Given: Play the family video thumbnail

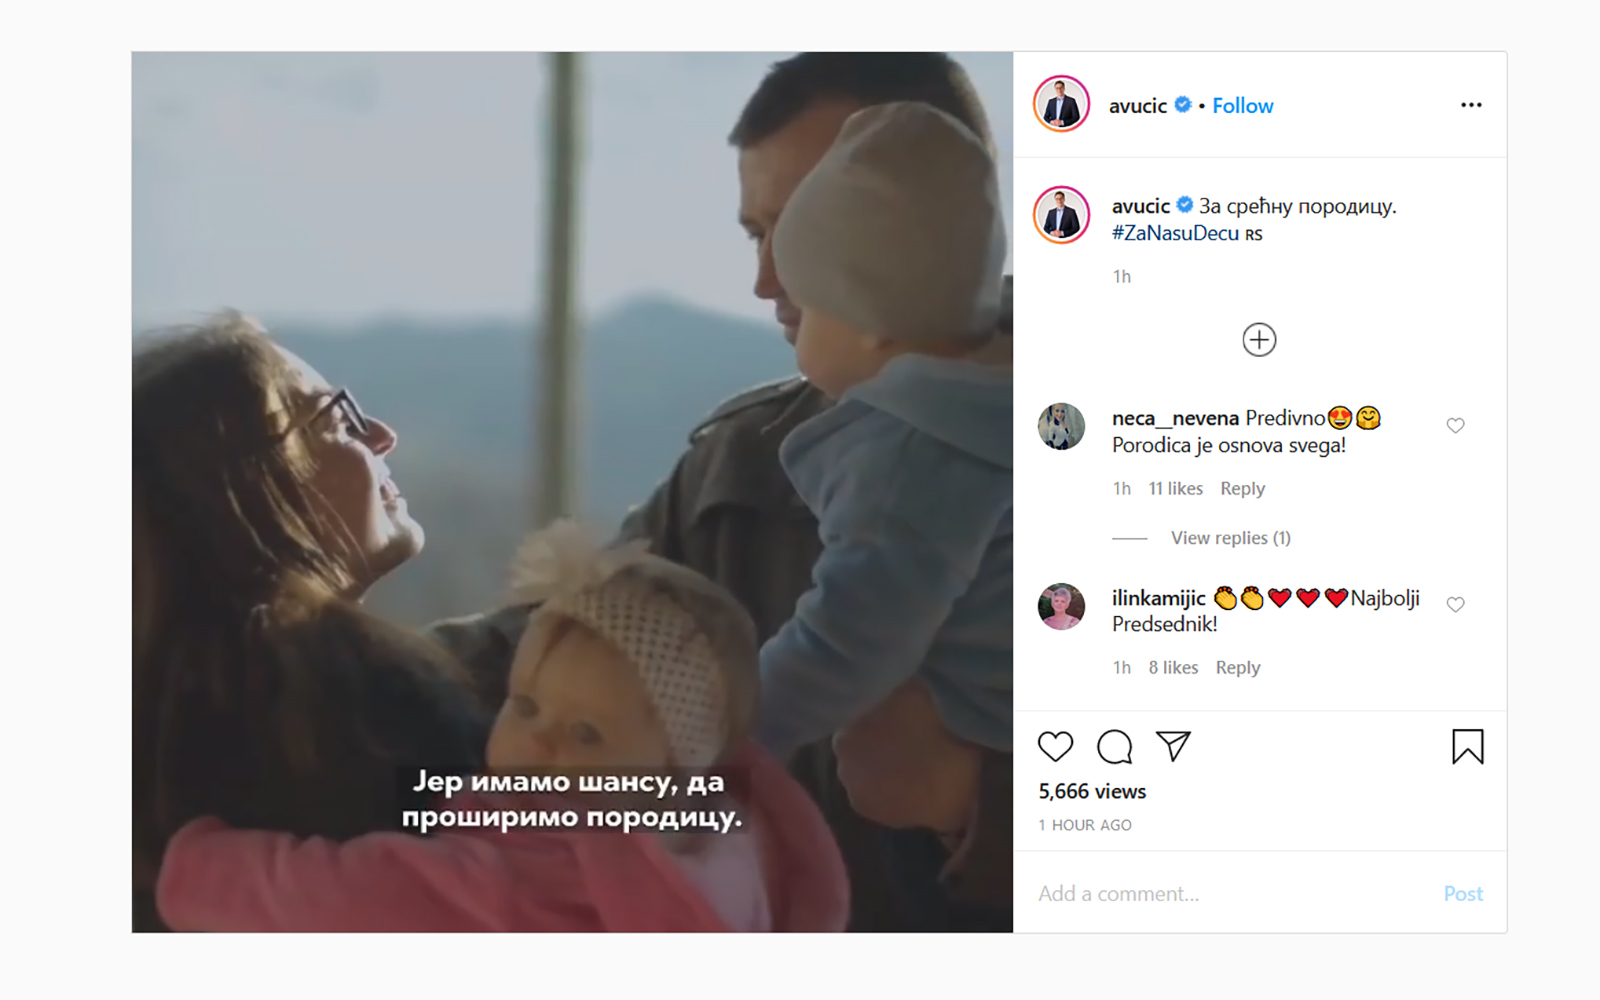Looking at the screenshot, I should point(572,492).
